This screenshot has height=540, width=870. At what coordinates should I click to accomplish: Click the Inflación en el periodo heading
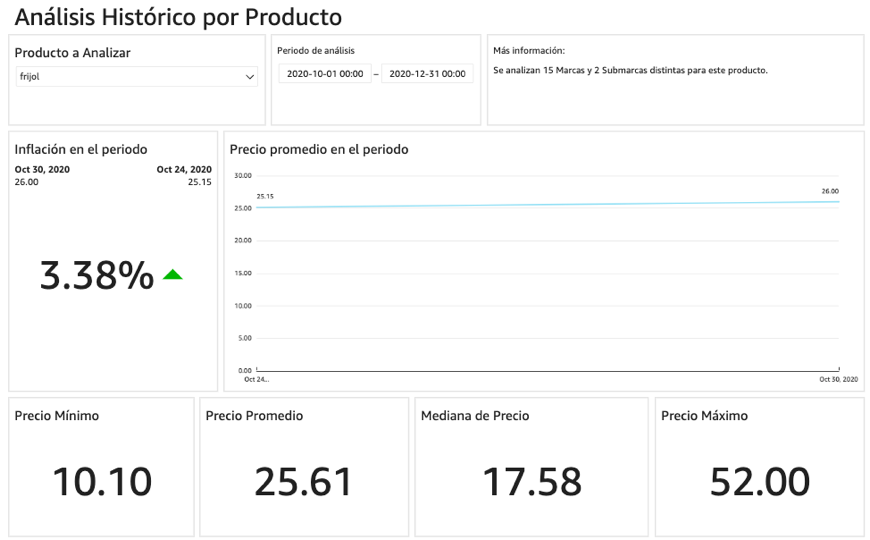coord(81,149)
